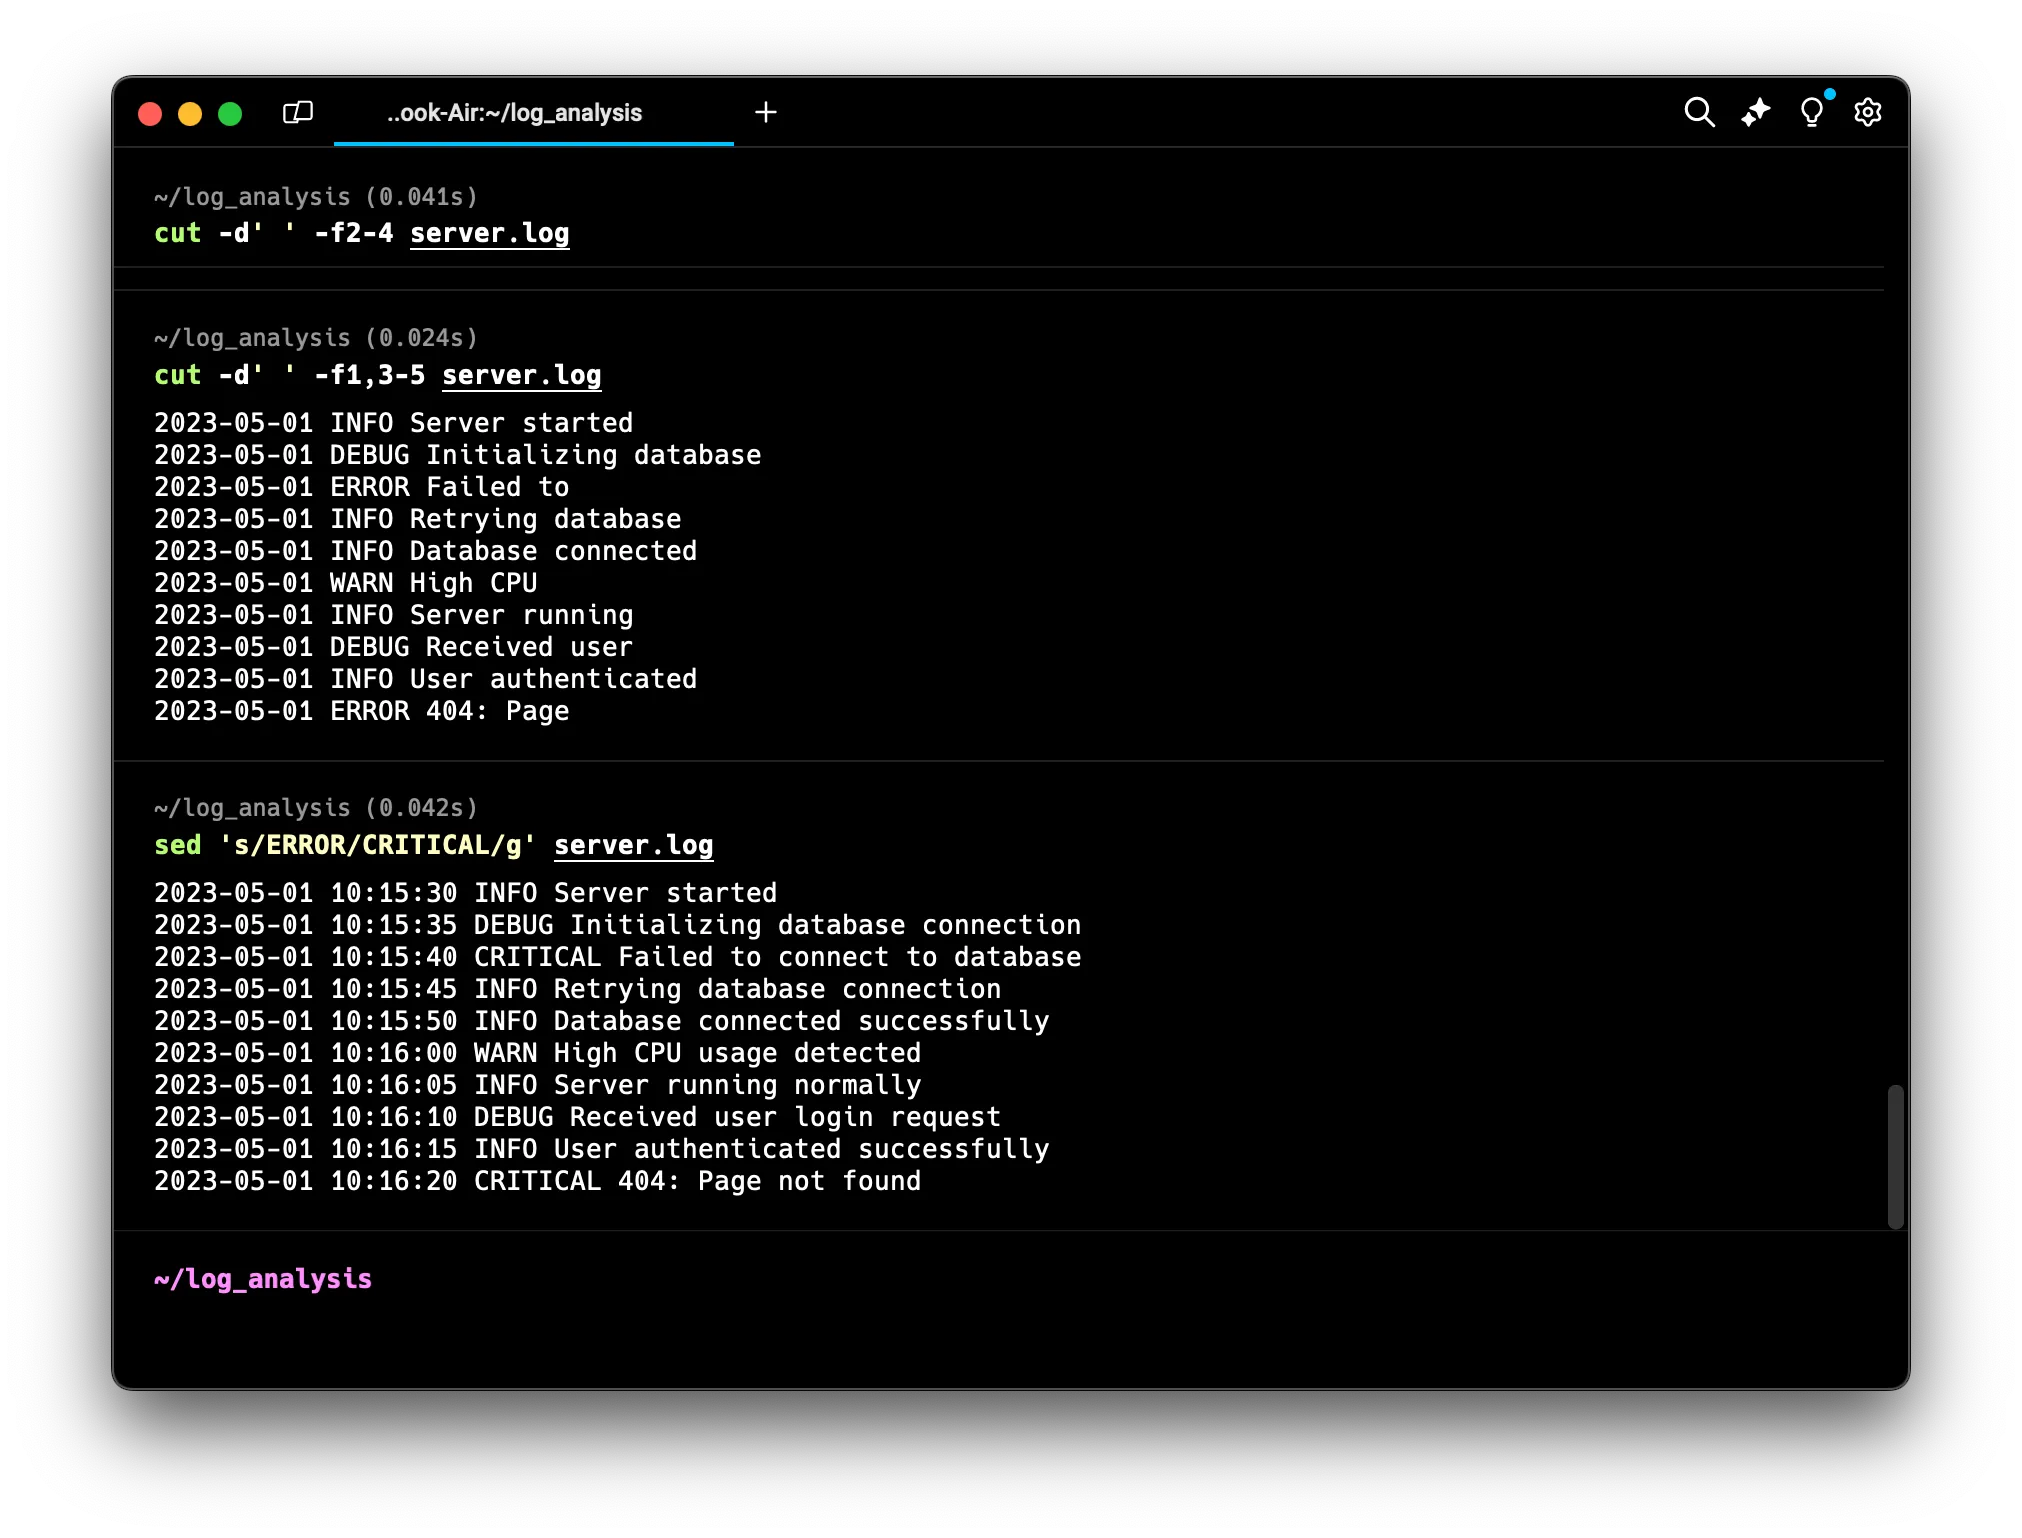Click the yellow minimize window button
This screenshot has height=1538, width=2022.
pos(190,114)
